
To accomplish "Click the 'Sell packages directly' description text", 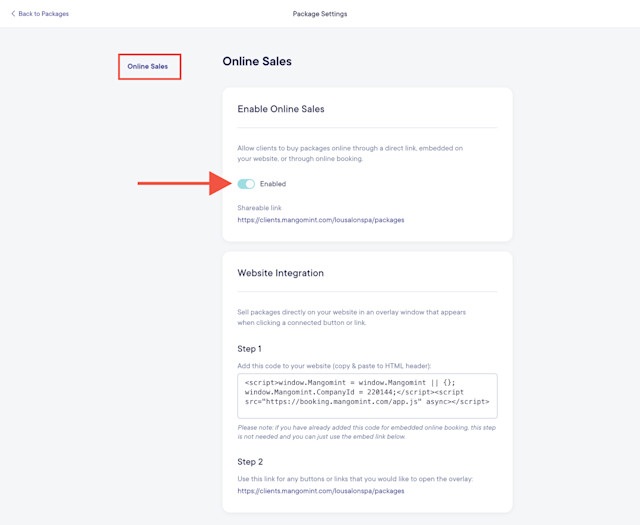I will (x=351, y=317).
